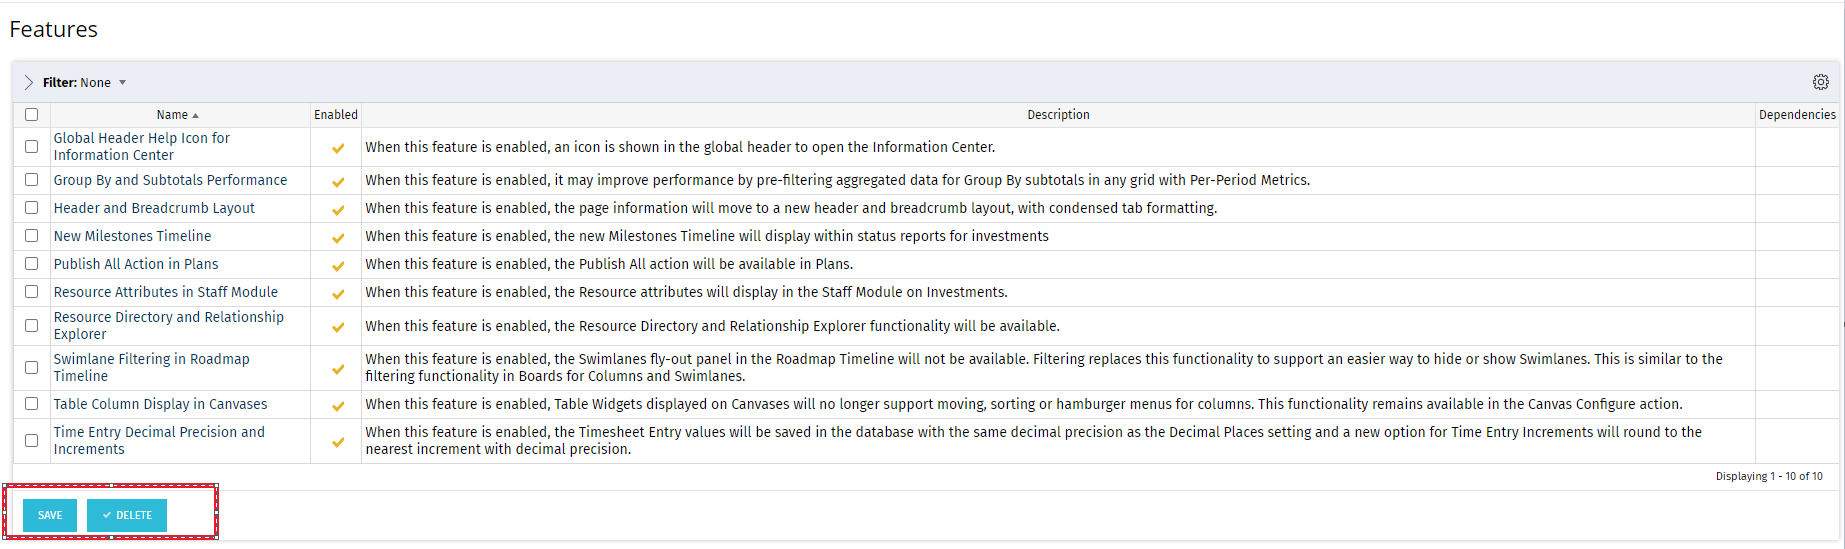Select all rows with header checkbox

point(32,115)
